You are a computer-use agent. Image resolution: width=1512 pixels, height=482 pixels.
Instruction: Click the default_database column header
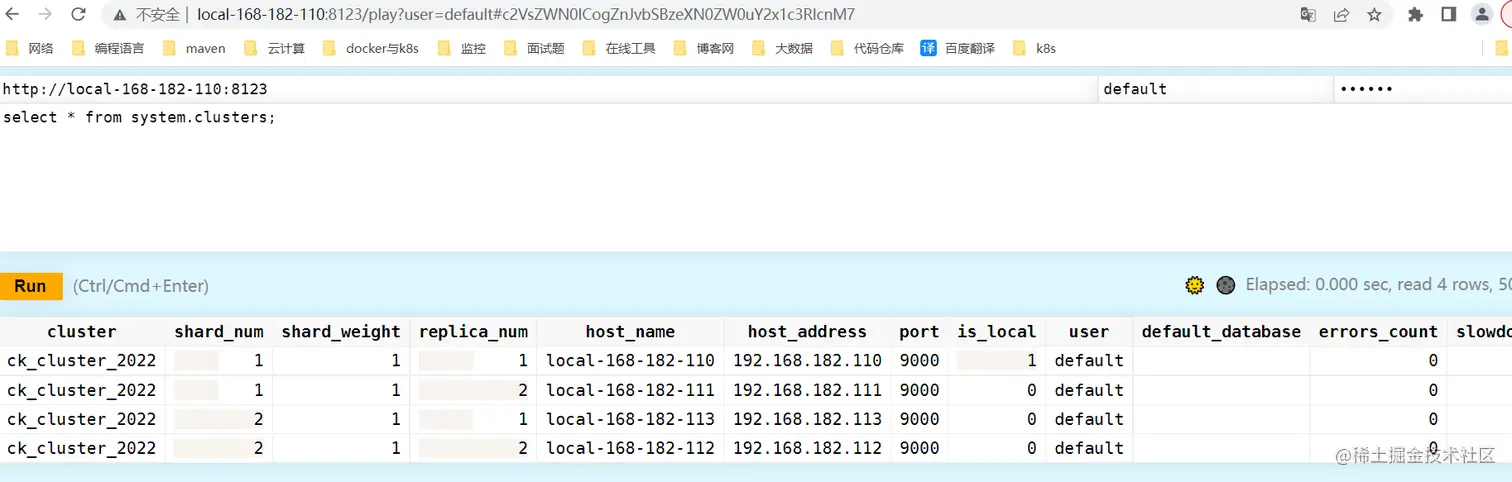(x=1221, y=332)
